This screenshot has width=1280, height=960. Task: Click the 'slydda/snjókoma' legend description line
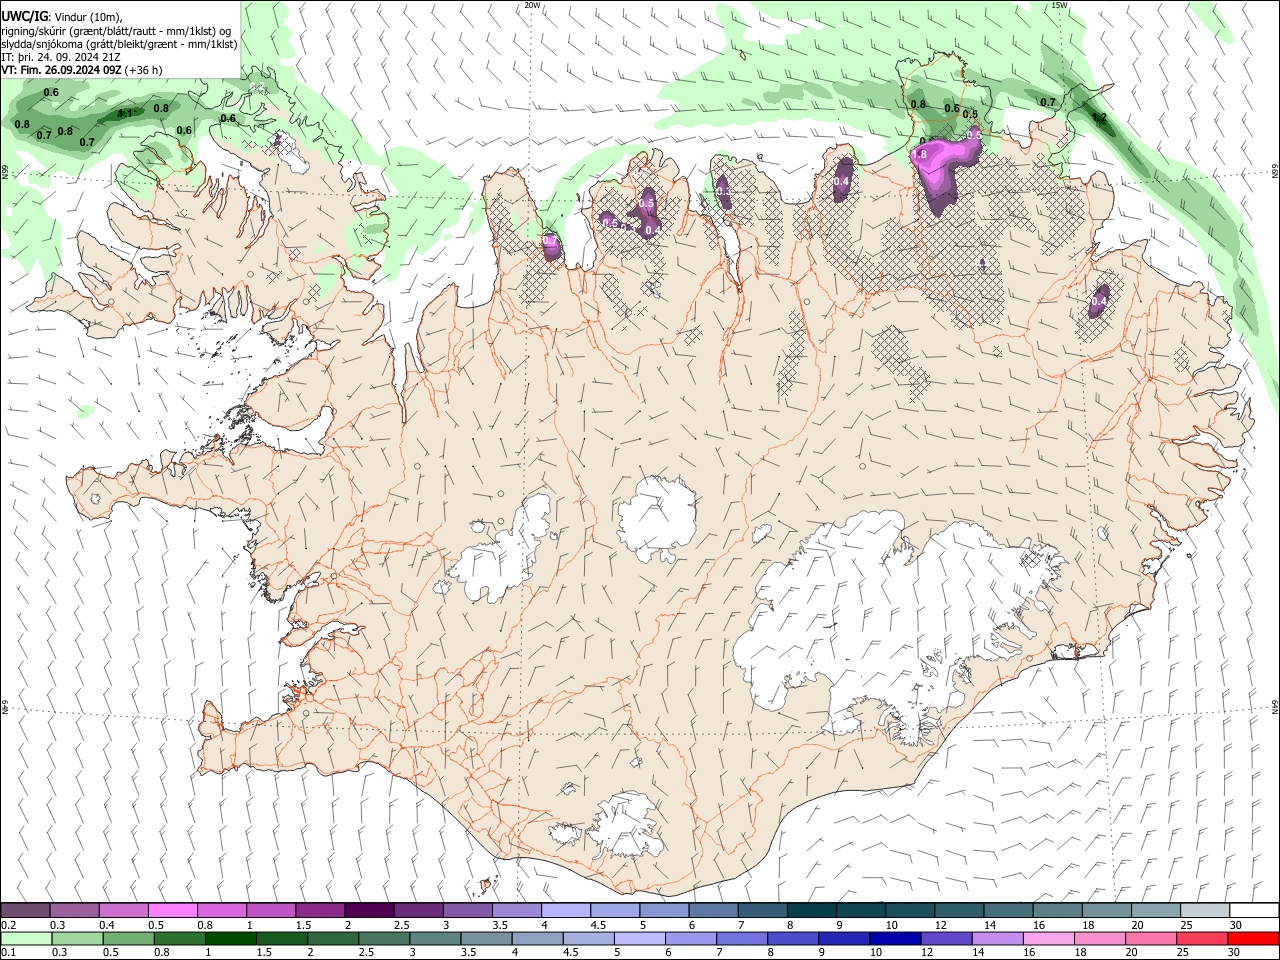click(x=119, y=44)
